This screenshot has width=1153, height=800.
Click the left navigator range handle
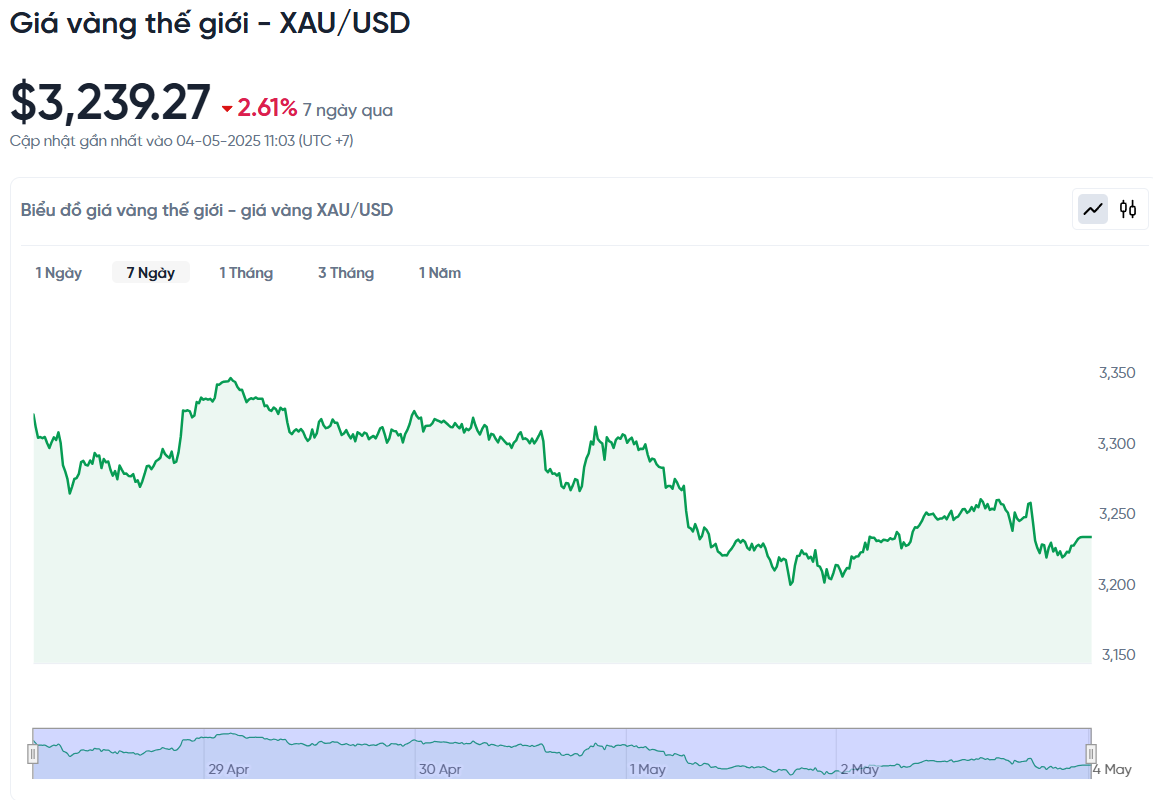click(32, 754)
